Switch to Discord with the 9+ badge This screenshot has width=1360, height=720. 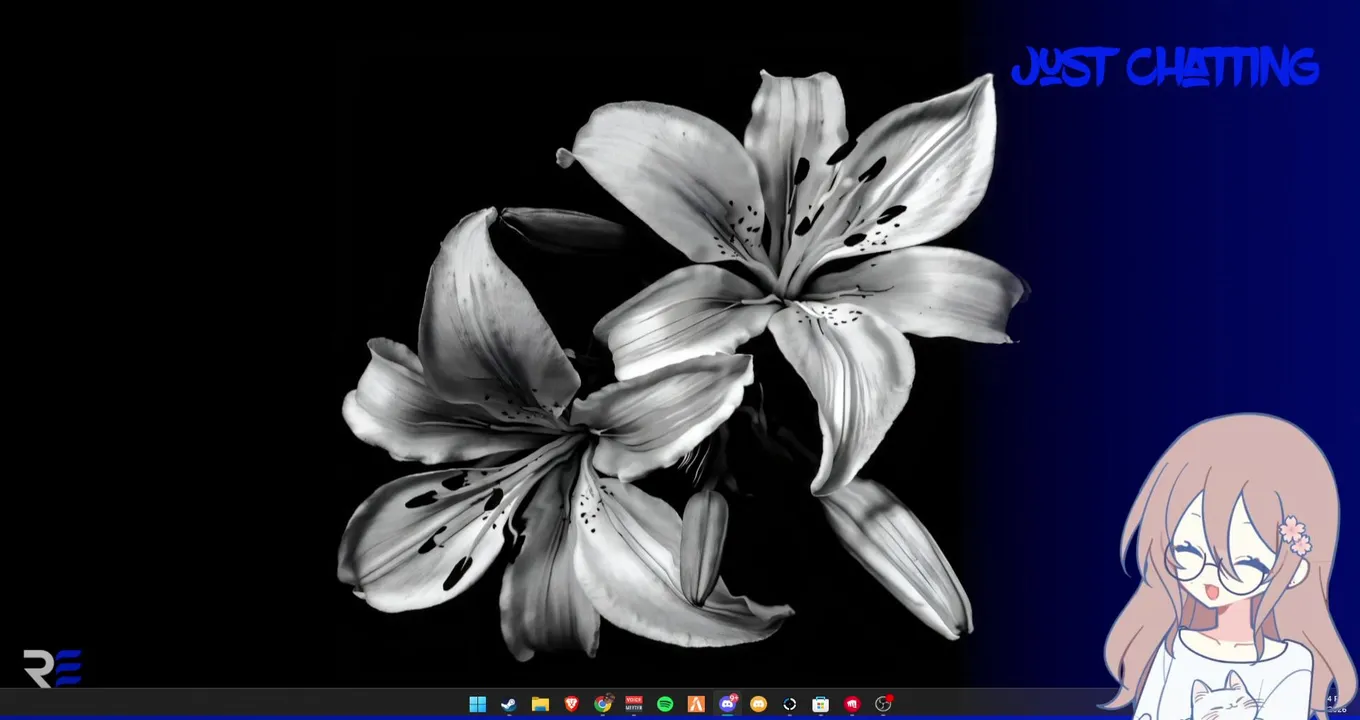(727, 704)
